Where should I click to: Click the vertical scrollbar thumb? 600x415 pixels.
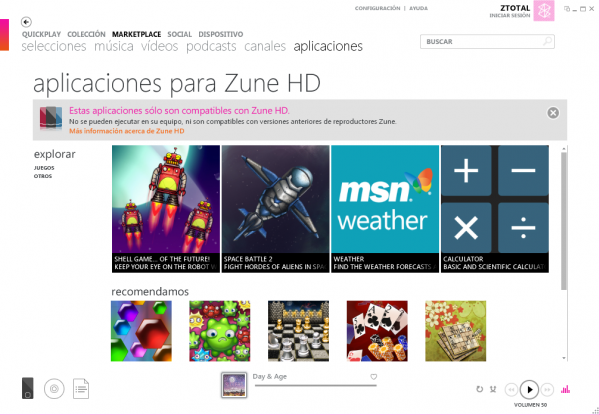(564, 221)
